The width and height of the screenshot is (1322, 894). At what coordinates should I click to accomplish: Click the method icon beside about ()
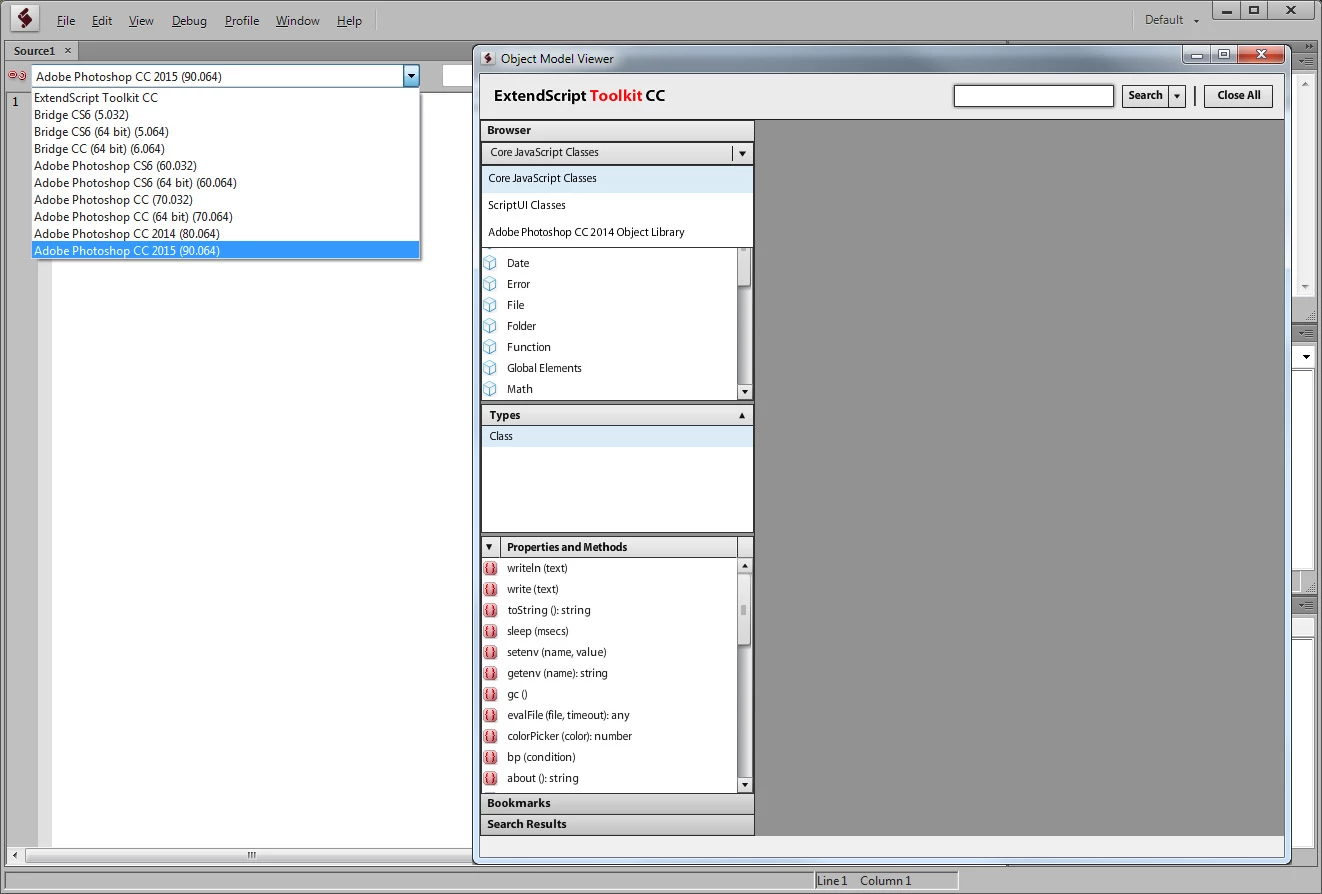(490, 778)
